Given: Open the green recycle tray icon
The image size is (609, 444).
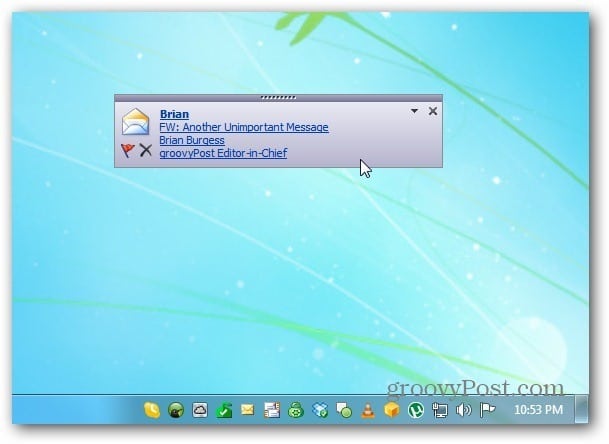Looking at the screenshot, I should (x=296, y=410).
